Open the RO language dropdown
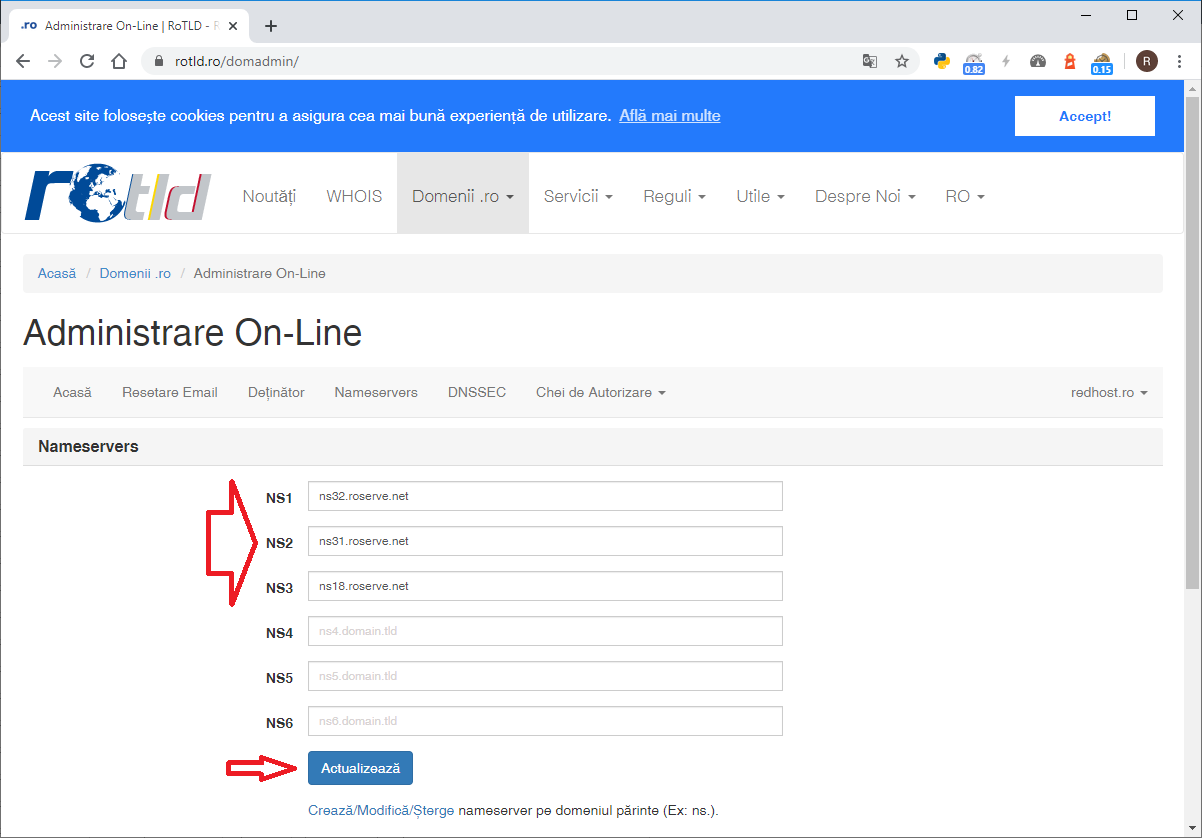The height and width of the screenshot is (838, 1202). (964, 196)
